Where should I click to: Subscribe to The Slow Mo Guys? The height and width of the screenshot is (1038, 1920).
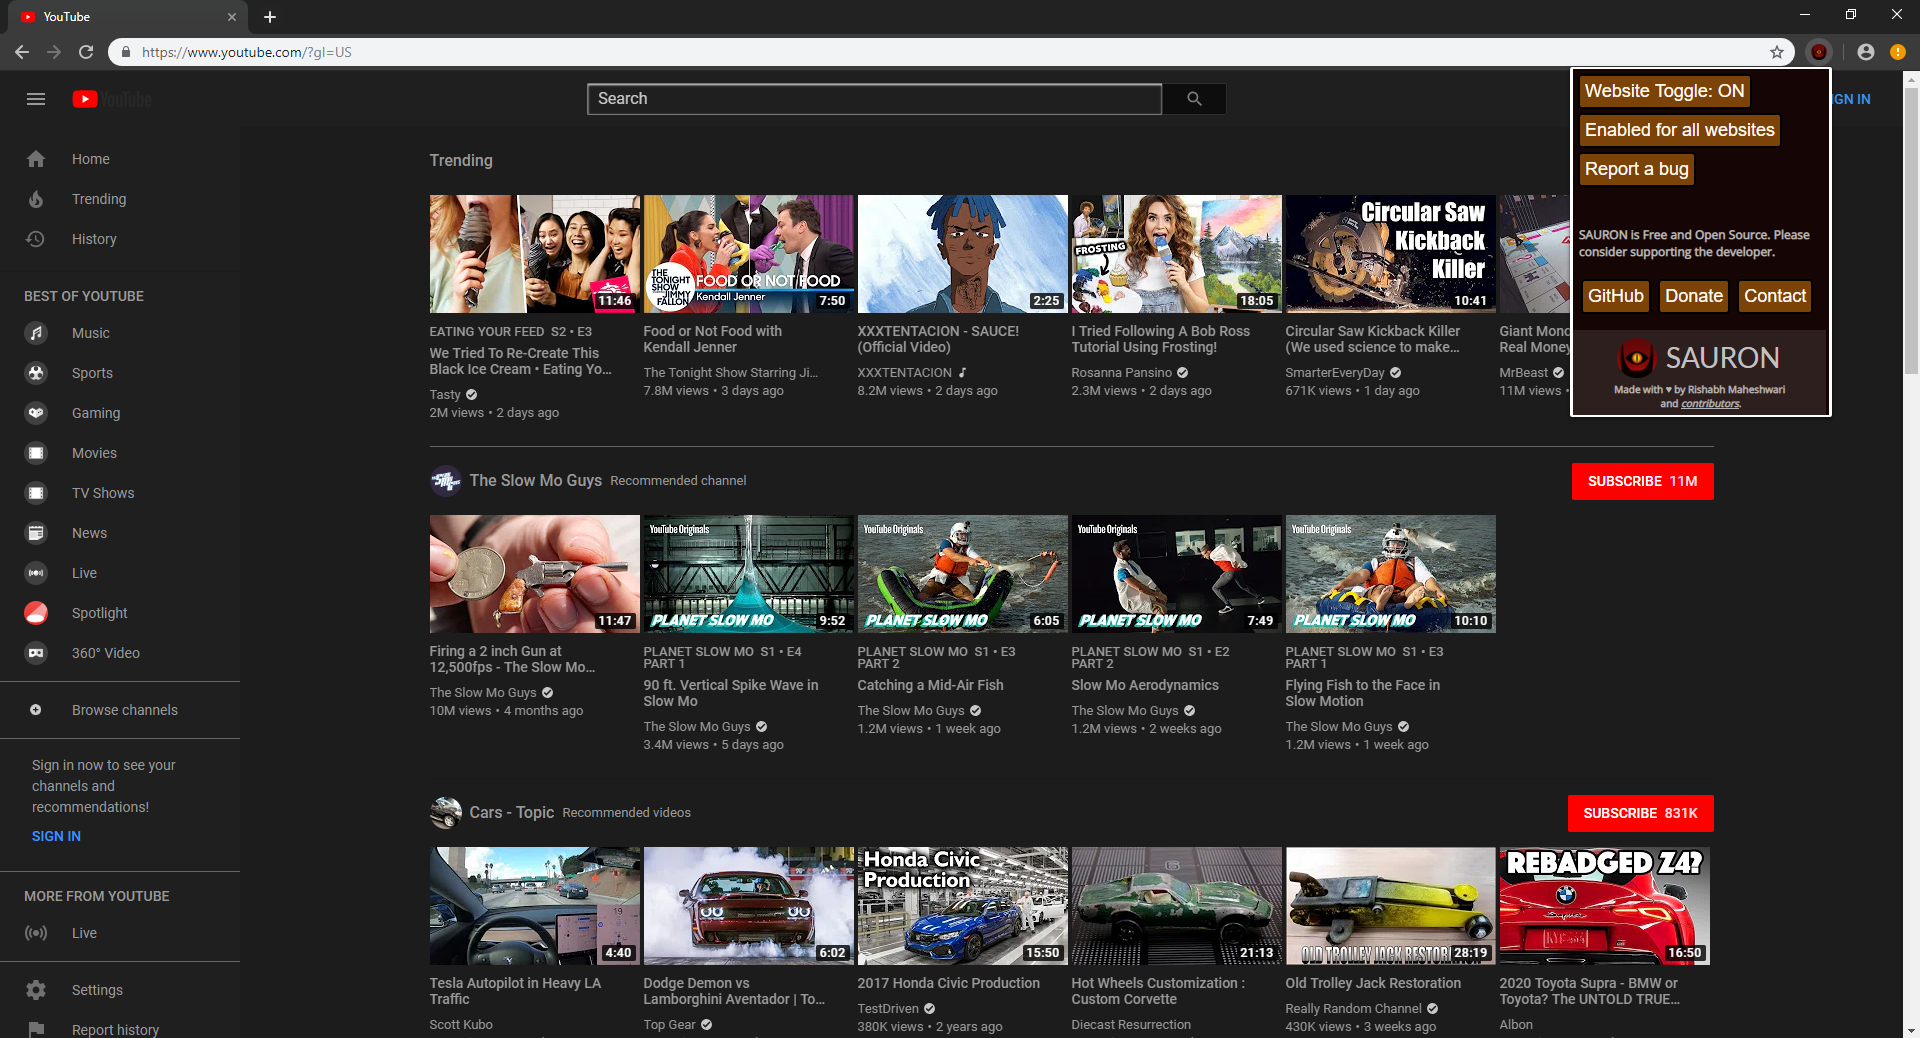click(x=1642, y=481)
